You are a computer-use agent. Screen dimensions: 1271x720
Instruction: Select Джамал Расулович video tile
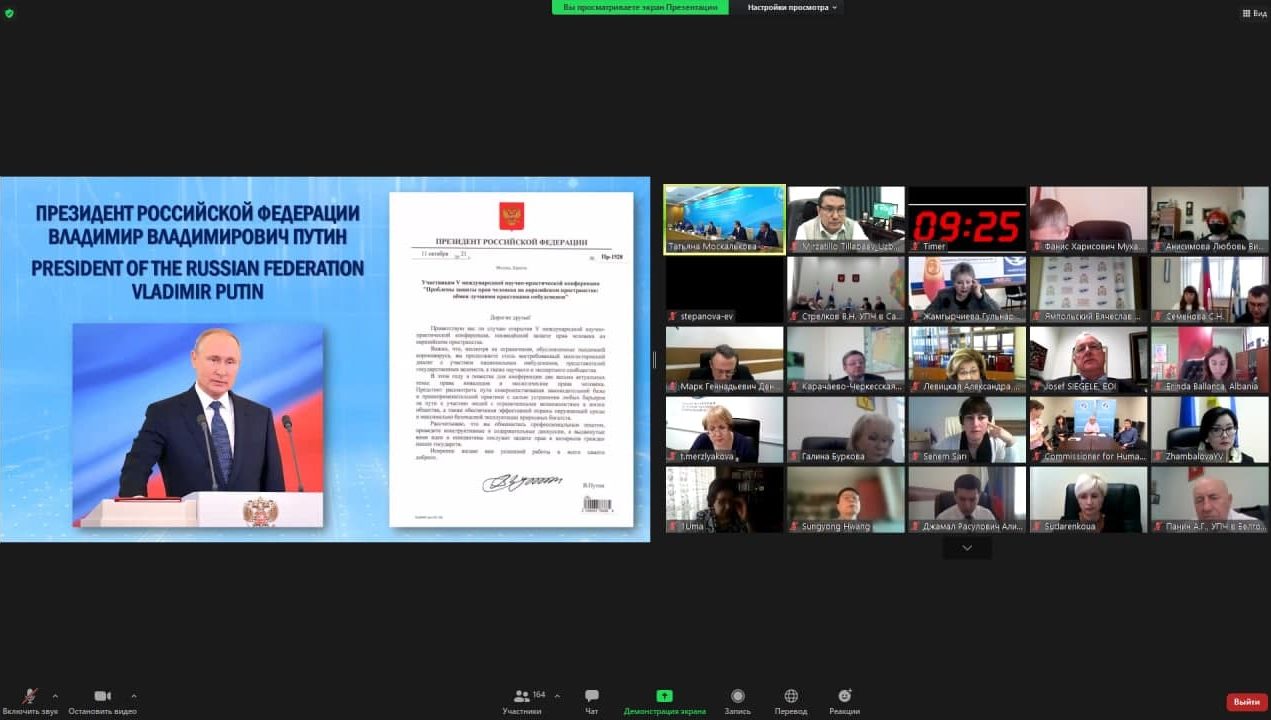point(967,499)
